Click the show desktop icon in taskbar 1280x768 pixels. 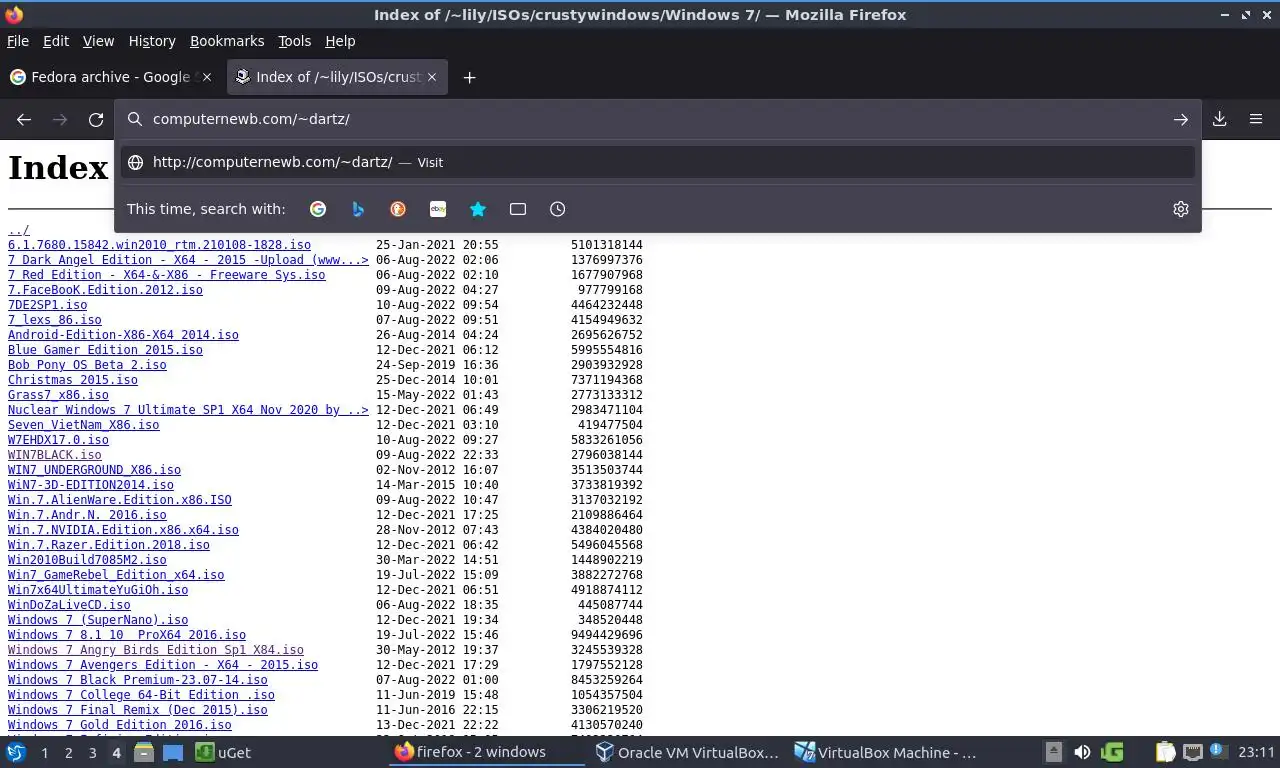point(172,752)
